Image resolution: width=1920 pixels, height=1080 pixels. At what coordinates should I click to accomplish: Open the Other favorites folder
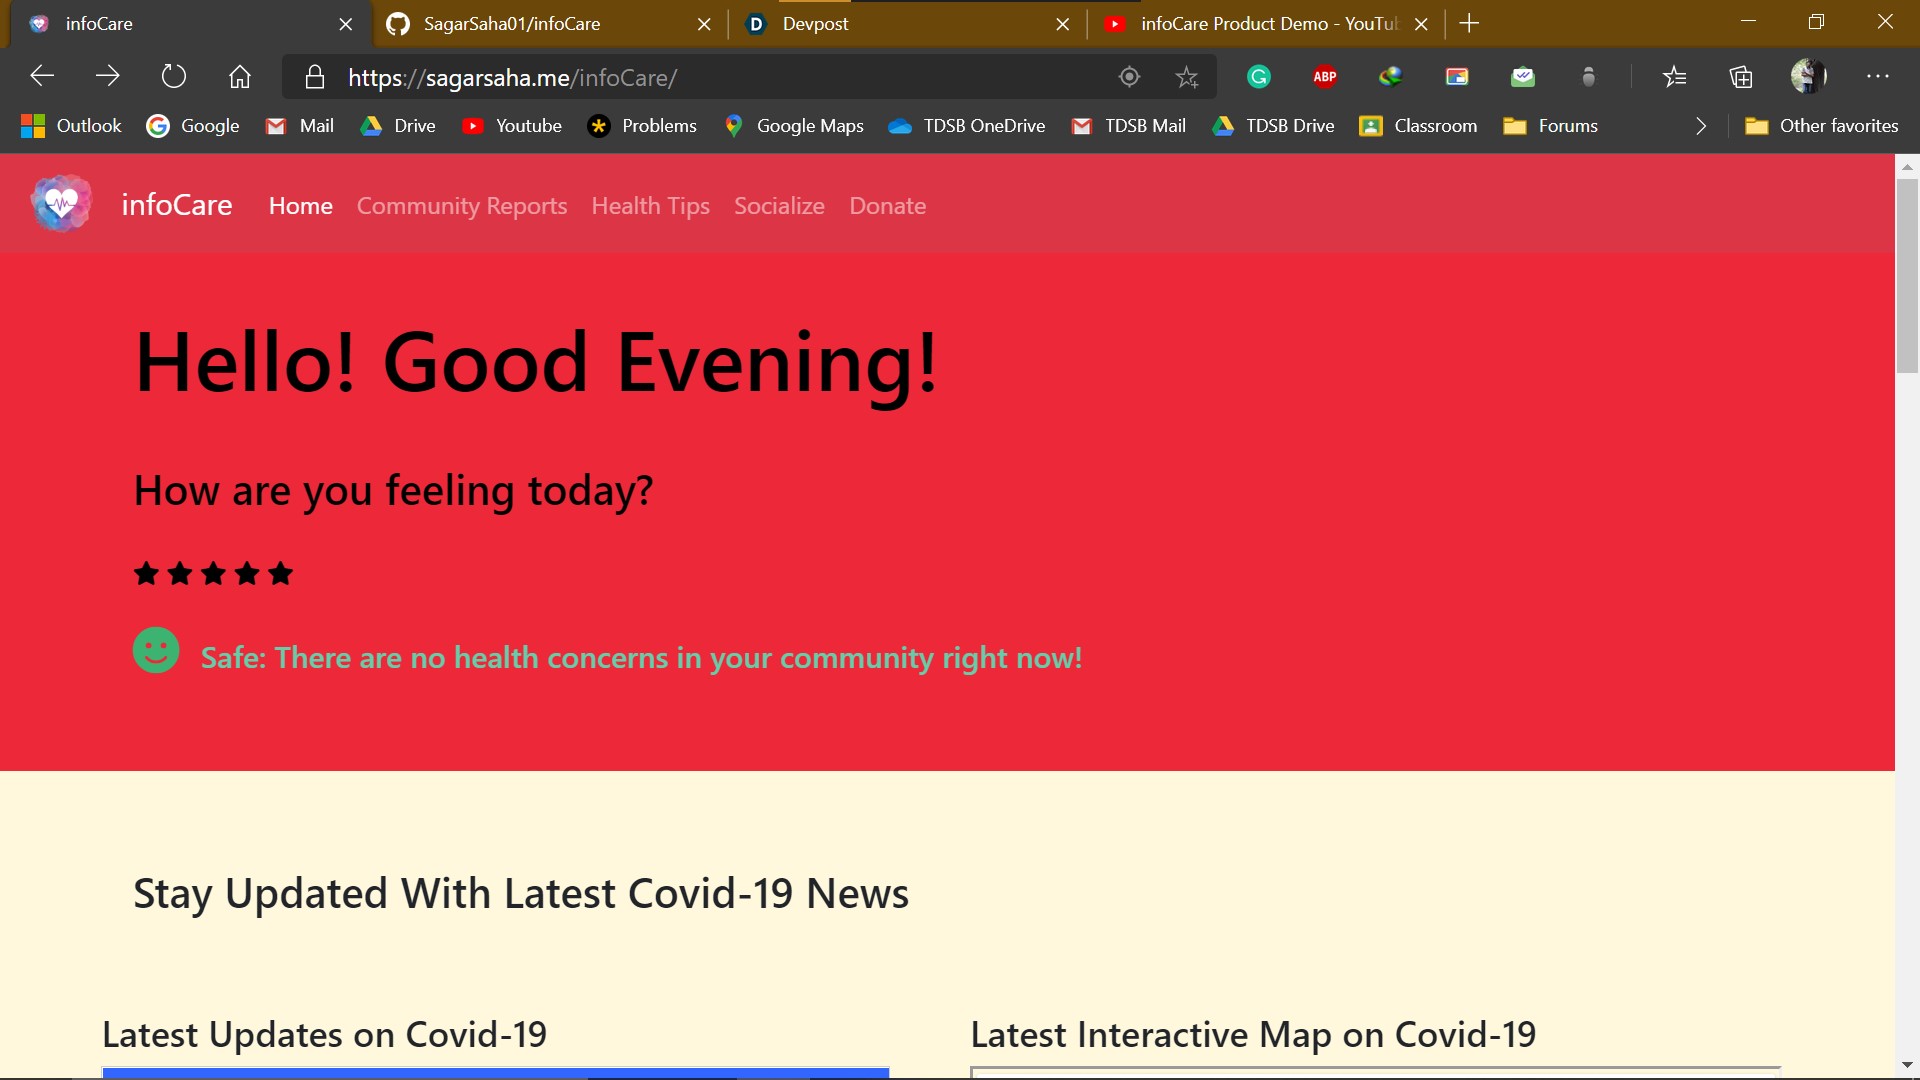pyautogui.click(x=1821, y=126)
